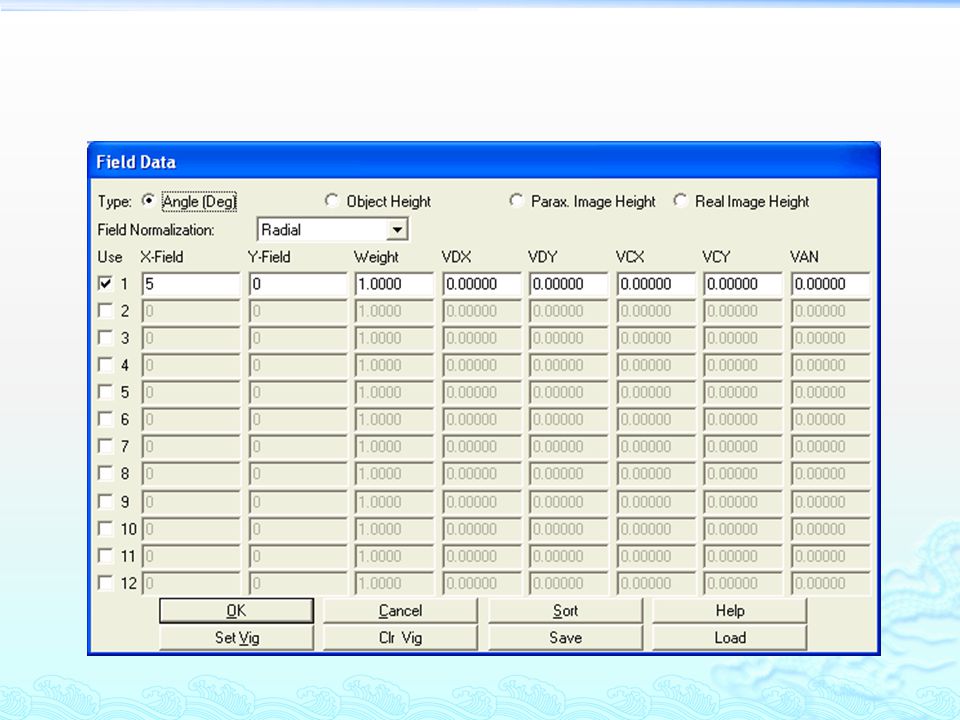This screenshot has width=960, height=720.
Task: Click the Y-Field input for field 1
Action: coord(298,284)
